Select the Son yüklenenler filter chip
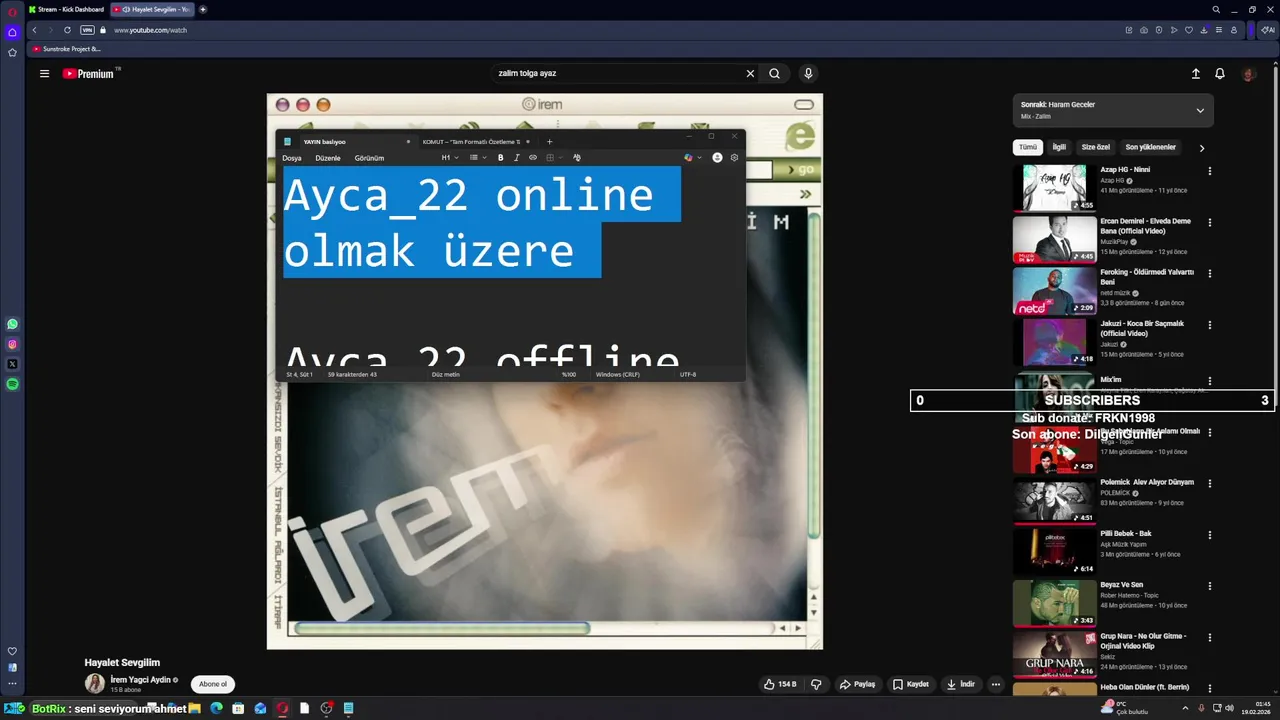Image resolution: width=1280 pixels, height=720 pixels. click(x=1150, y=147)
